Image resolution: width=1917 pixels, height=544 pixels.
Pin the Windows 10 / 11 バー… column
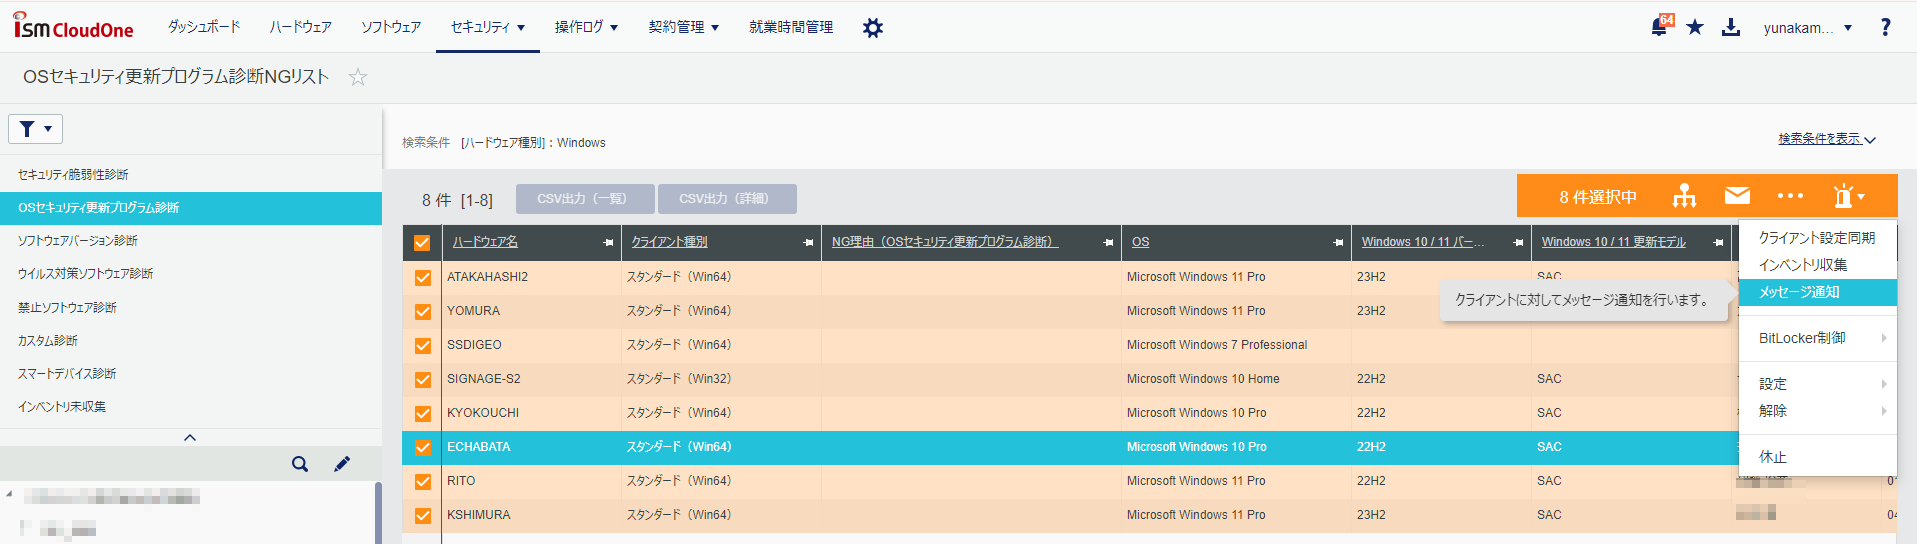[x=1518, y=243]
